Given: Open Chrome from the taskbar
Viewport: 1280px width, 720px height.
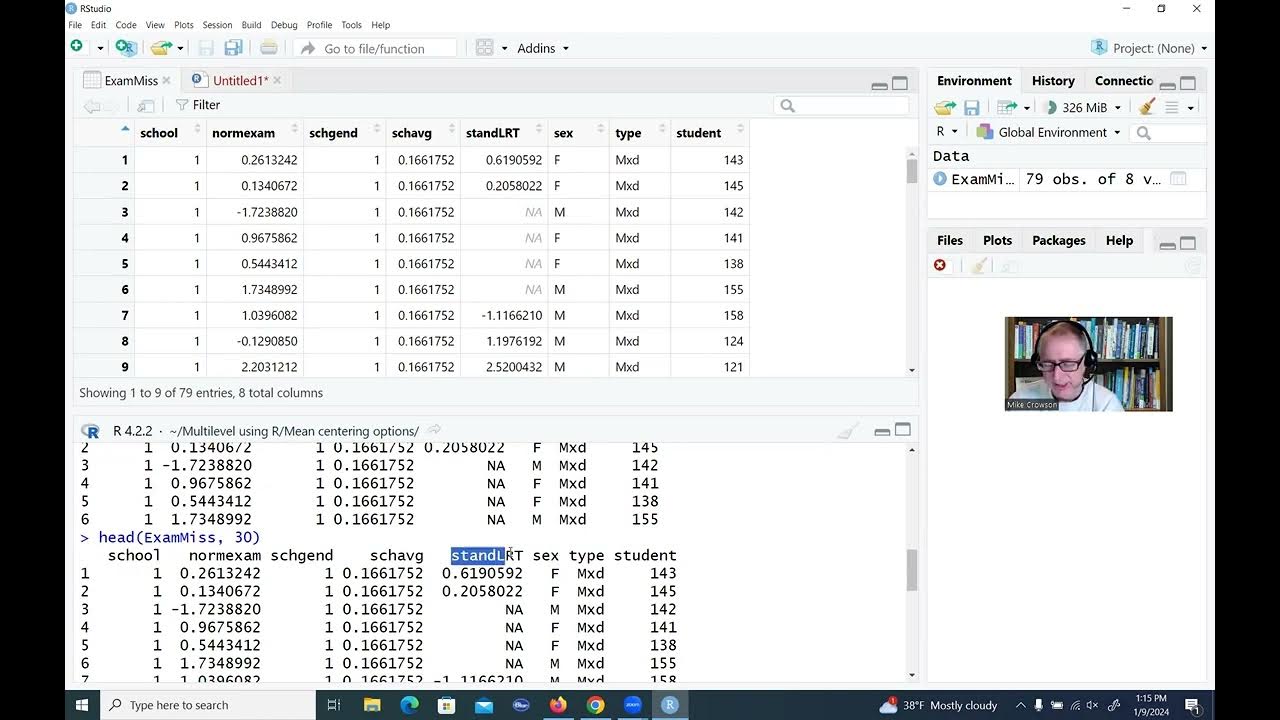Looking at the screenshot, I should (x=595, y=705).
